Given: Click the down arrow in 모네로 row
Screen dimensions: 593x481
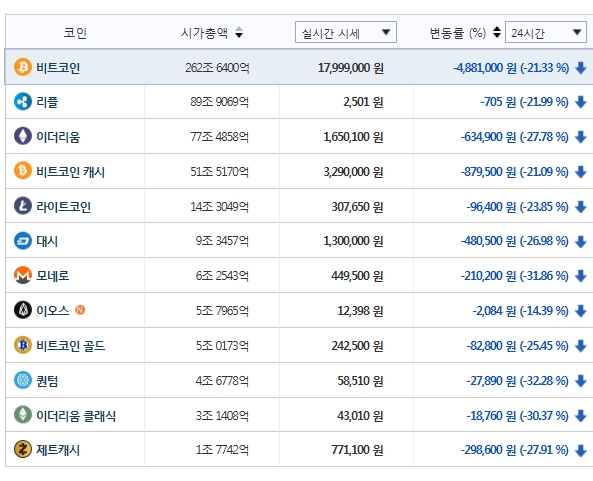Looking at the screenshot, I should click(x=581, y=276).
